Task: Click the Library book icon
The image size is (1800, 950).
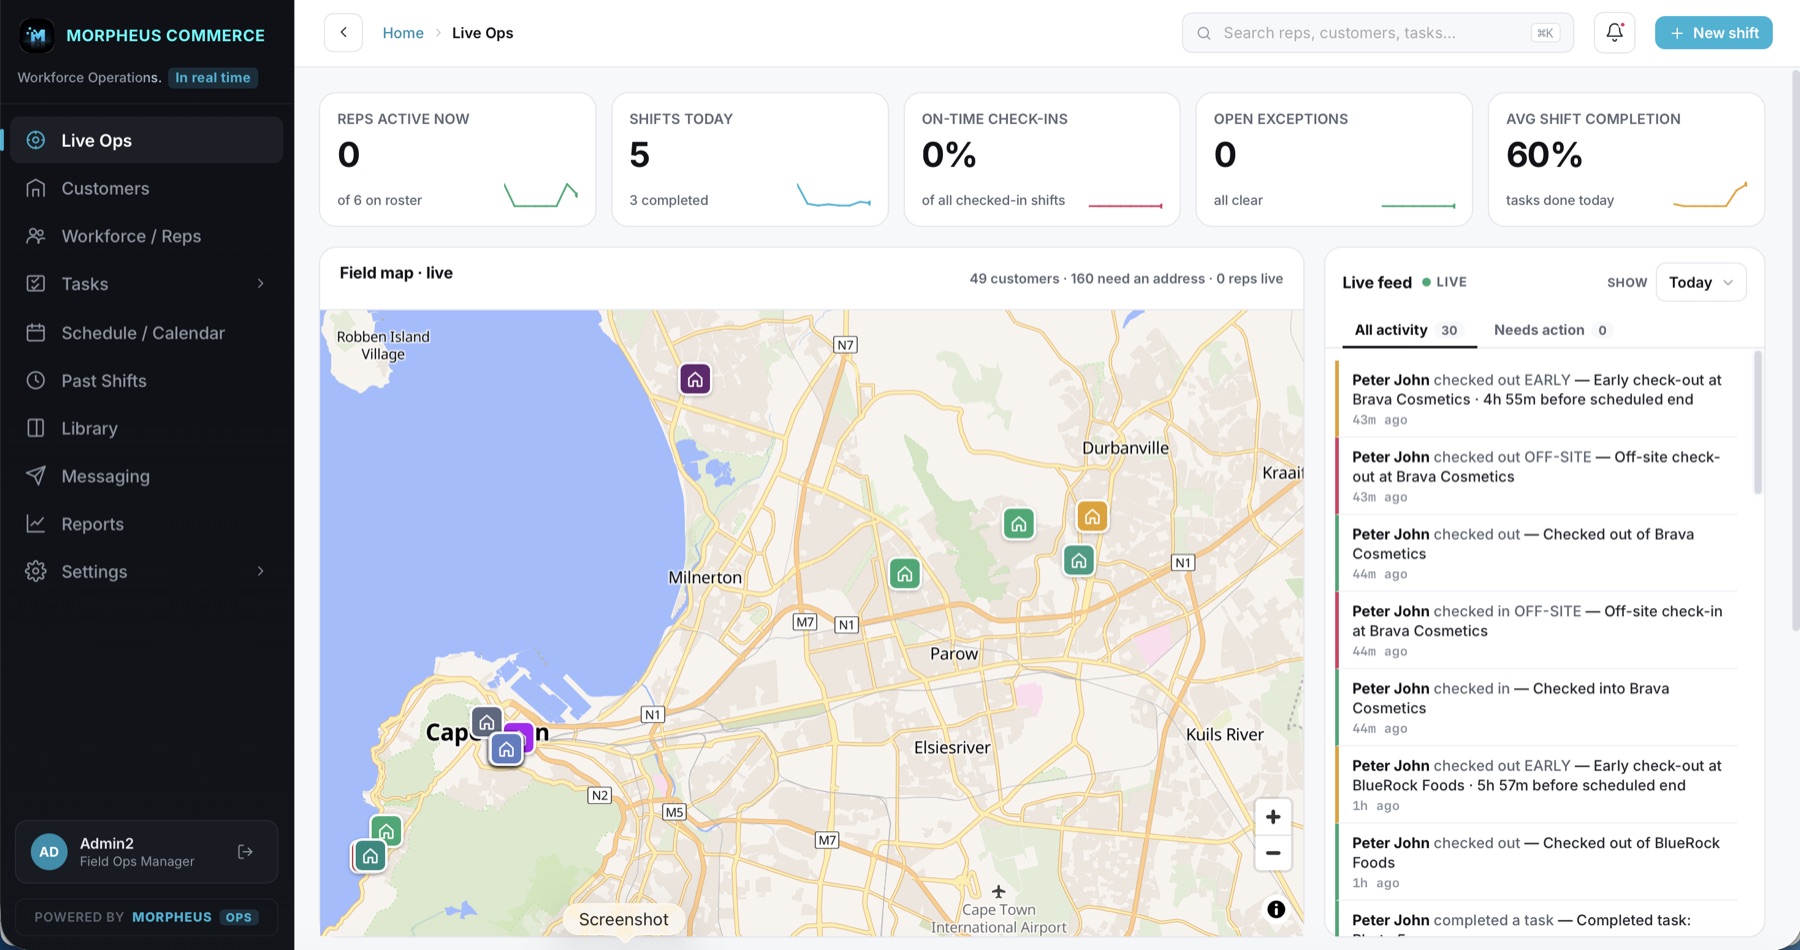Action: [36, 428]
